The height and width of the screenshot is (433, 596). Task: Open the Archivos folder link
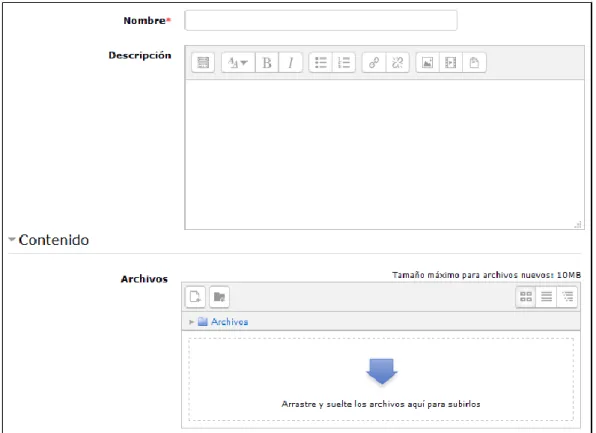229,322
